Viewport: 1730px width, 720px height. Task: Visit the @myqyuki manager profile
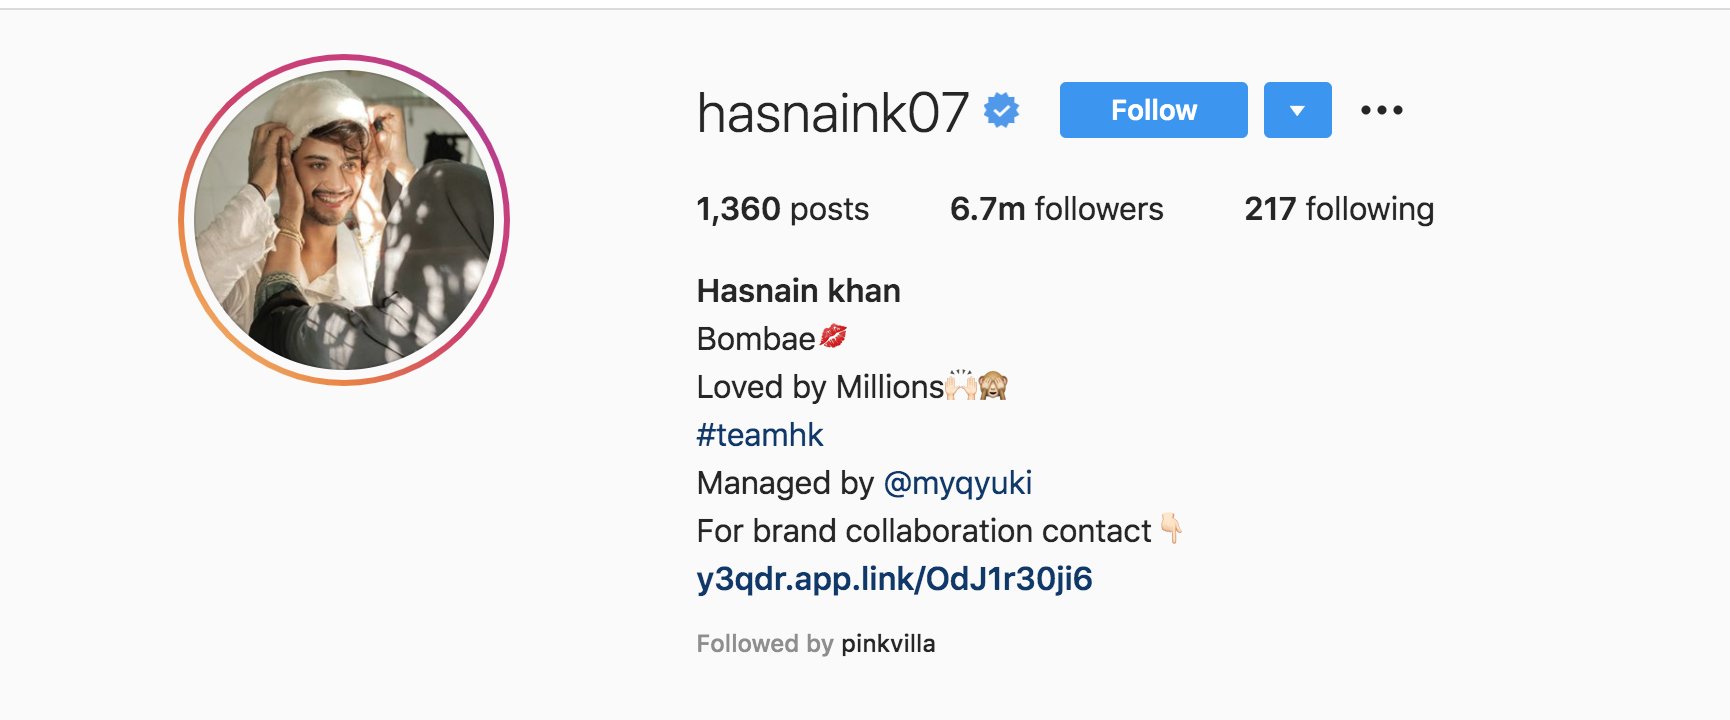coord(958,484)
